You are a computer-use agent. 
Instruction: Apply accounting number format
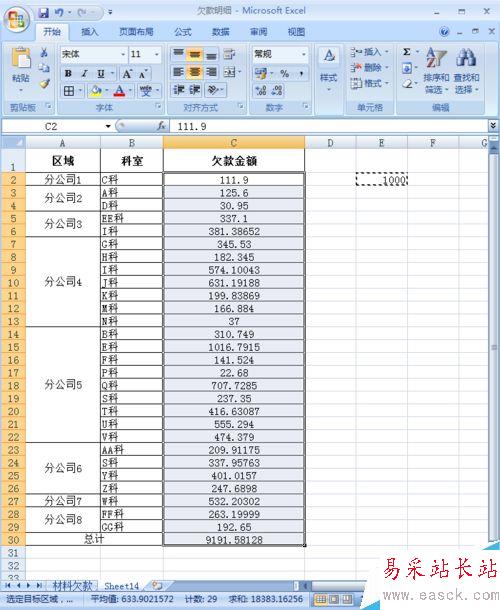[260, 73]
